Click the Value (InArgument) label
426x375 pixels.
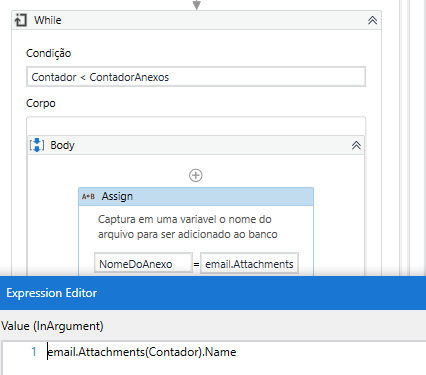(x=52, y=326)
